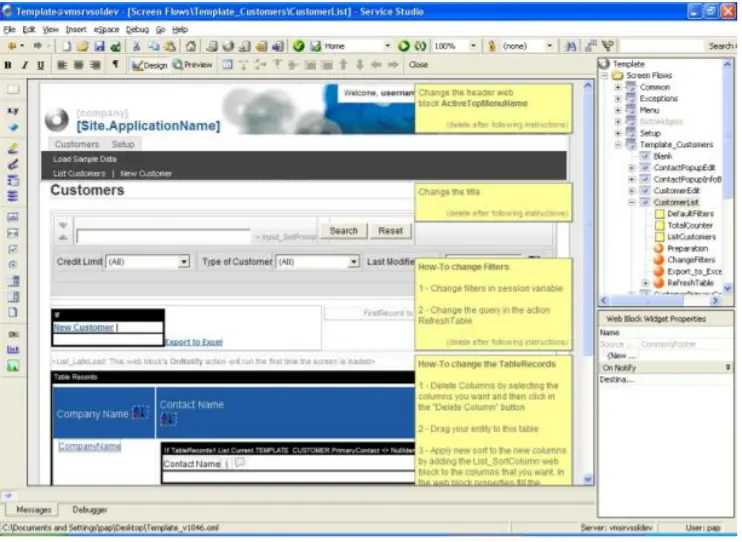Image resolution: width=742 pixels, height=542 pixels.
Task: Select the expression x.y widget in toolbox
Action: [13, 111]
